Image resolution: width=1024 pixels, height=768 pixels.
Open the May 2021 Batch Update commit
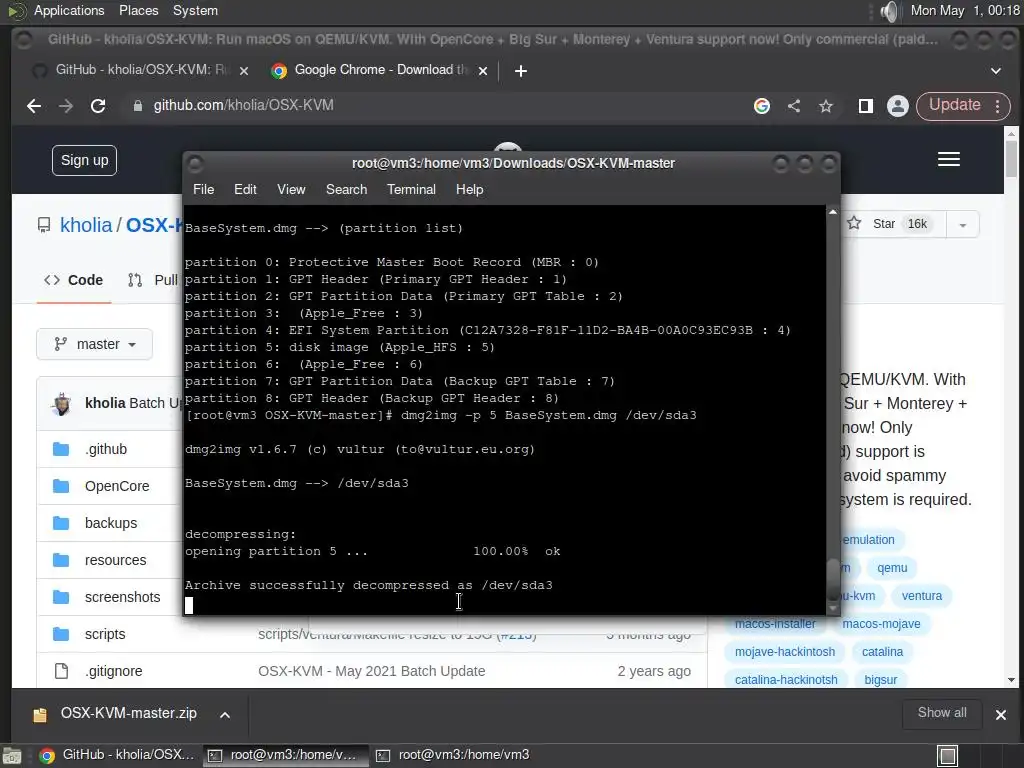pyautogui.click(x=372, y=671)
